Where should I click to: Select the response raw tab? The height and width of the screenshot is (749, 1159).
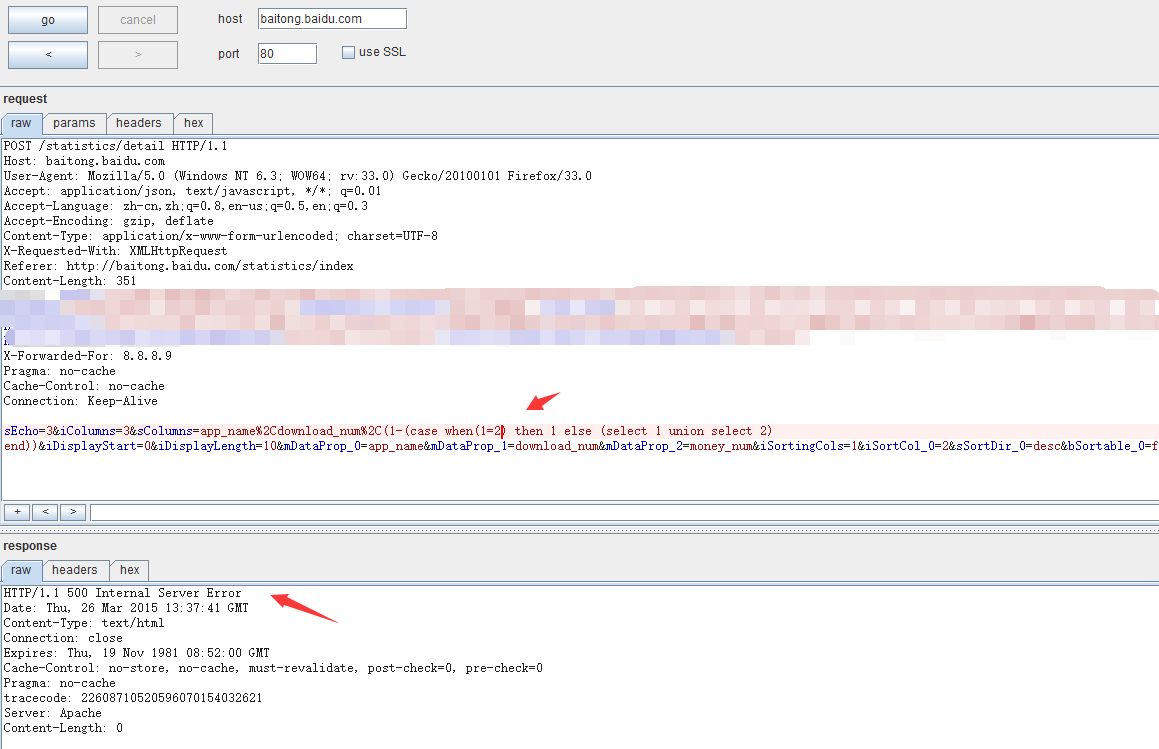(x=21, y=570)
